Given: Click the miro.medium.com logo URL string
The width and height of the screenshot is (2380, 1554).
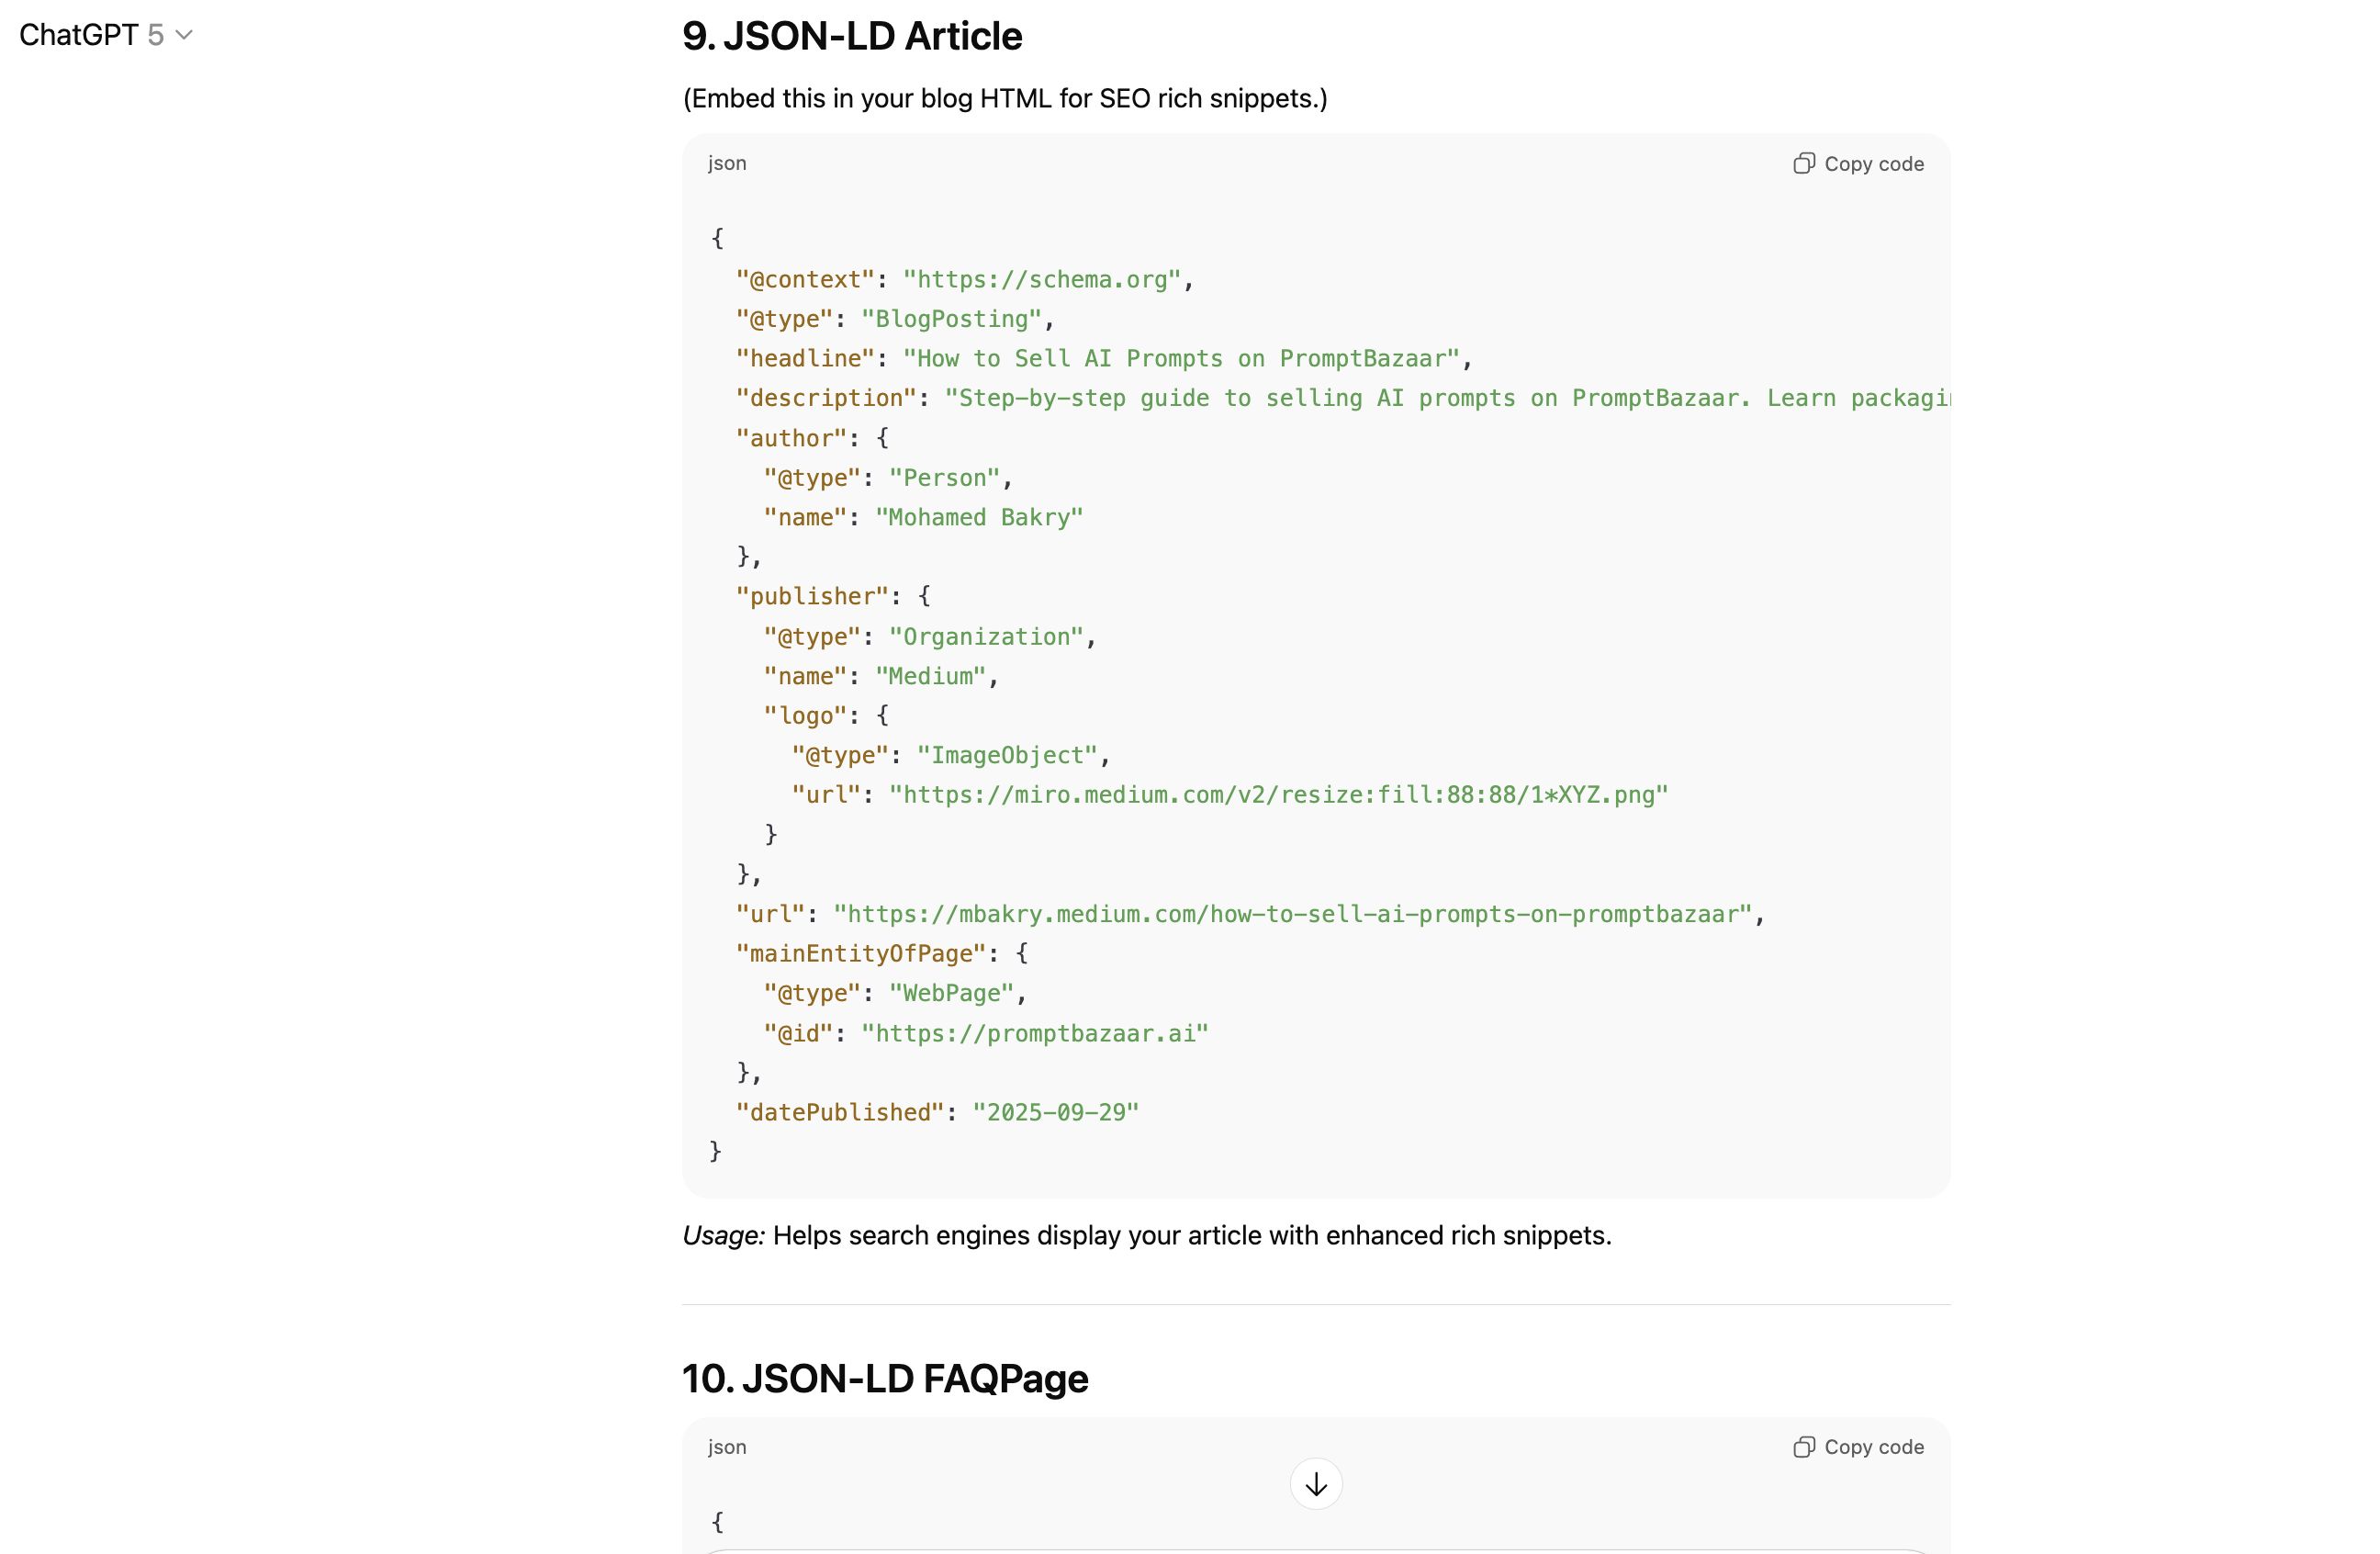Looking at the screenshot, I should tap(1278, 795).
